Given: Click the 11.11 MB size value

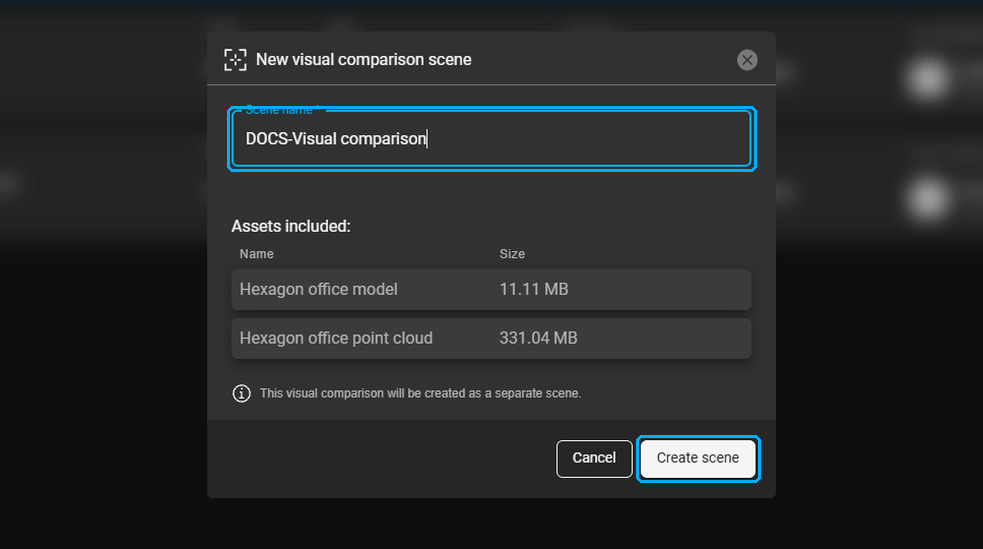Looking at the screenshot, I should [x=534, y=289].
